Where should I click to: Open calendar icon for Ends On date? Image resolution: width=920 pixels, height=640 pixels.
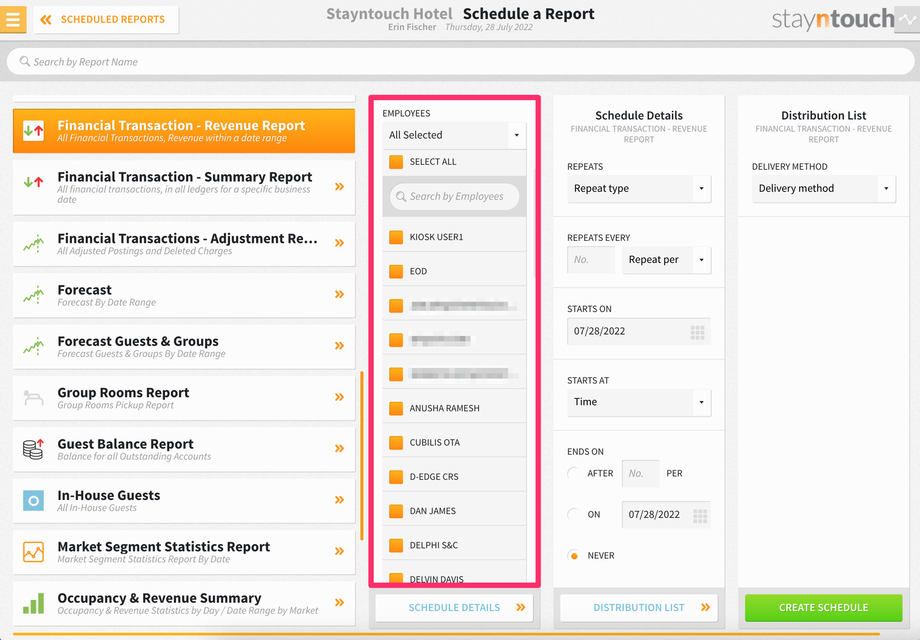700,516
